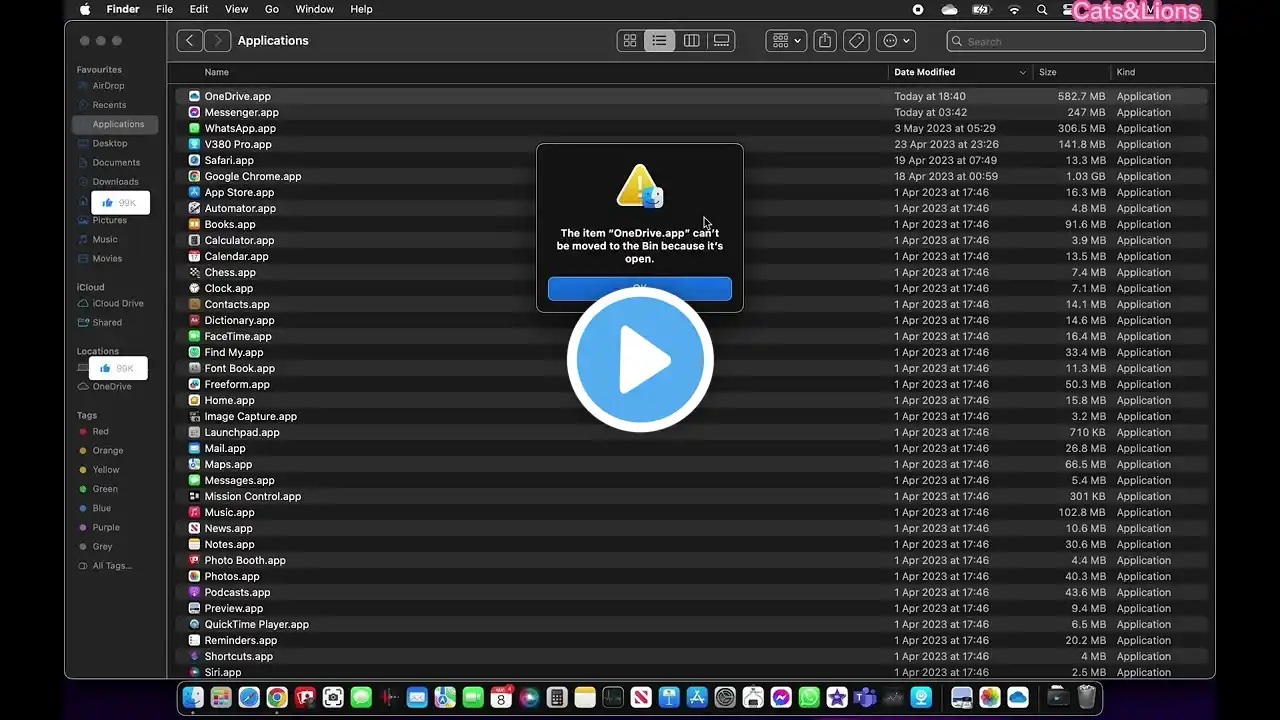The width and height of the screenshot is (1280, 720).
Task: Open Mail from the Dock
Action: coord(417,697)
